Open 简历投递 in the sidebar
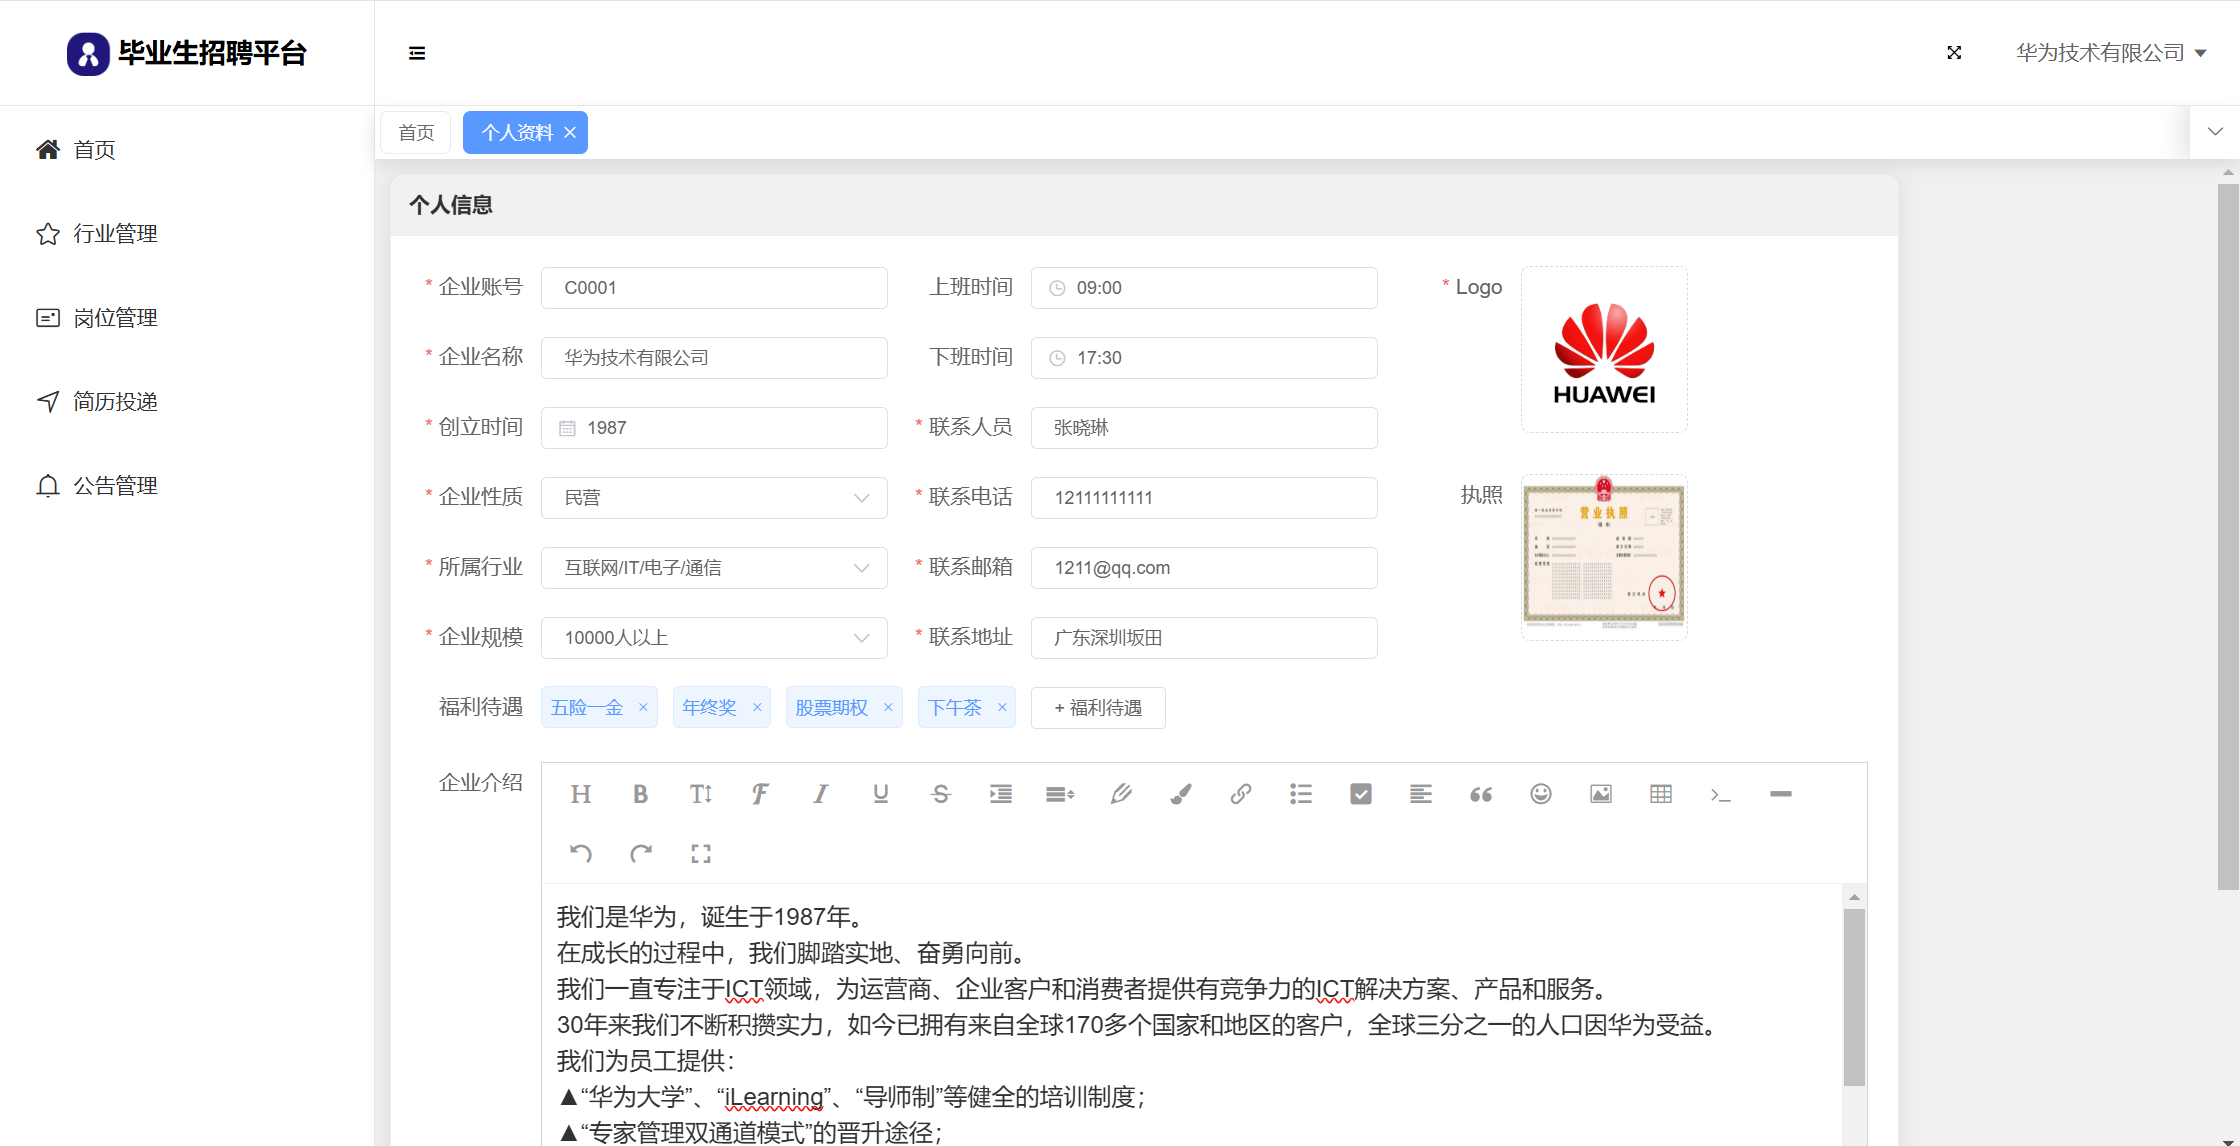Screen dimensions: 2240x1146 click(115, 402)
